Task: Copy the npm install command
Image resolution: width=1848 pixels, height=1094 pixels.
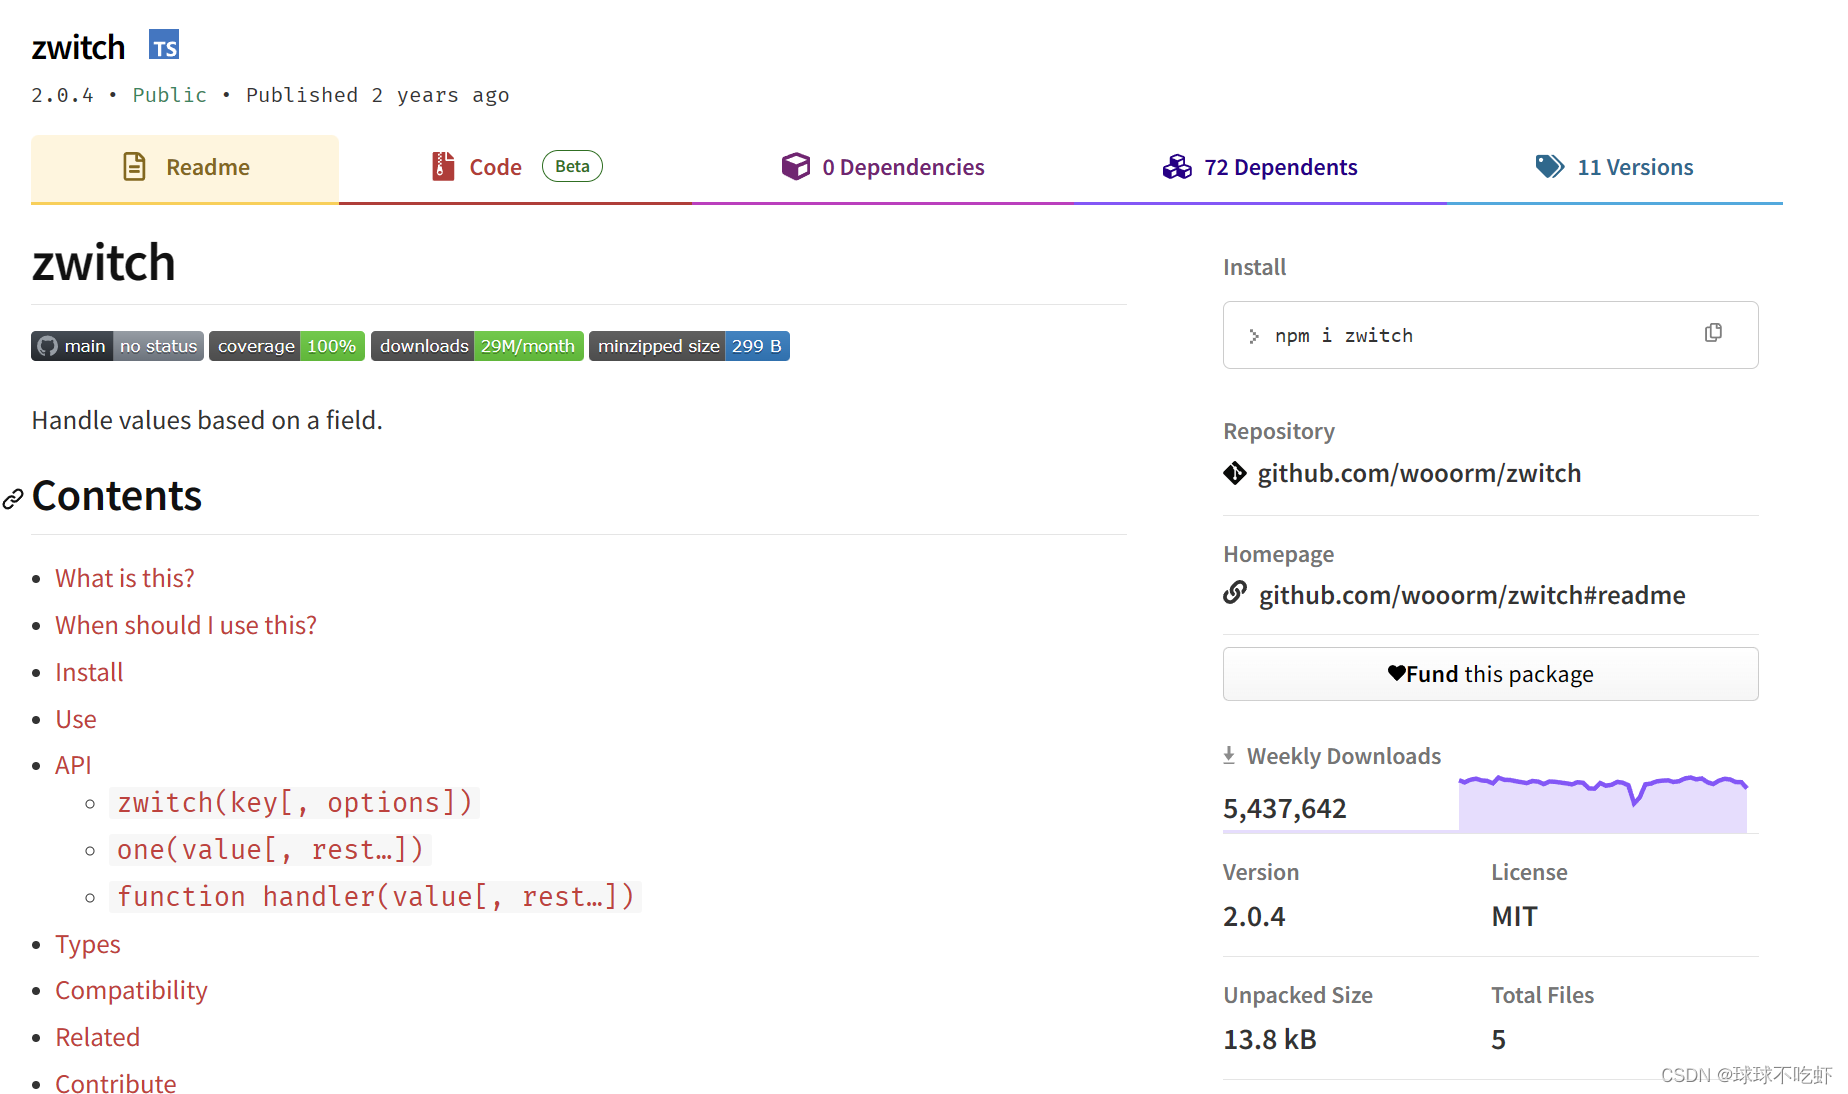Action: [x=1713, y=333]
